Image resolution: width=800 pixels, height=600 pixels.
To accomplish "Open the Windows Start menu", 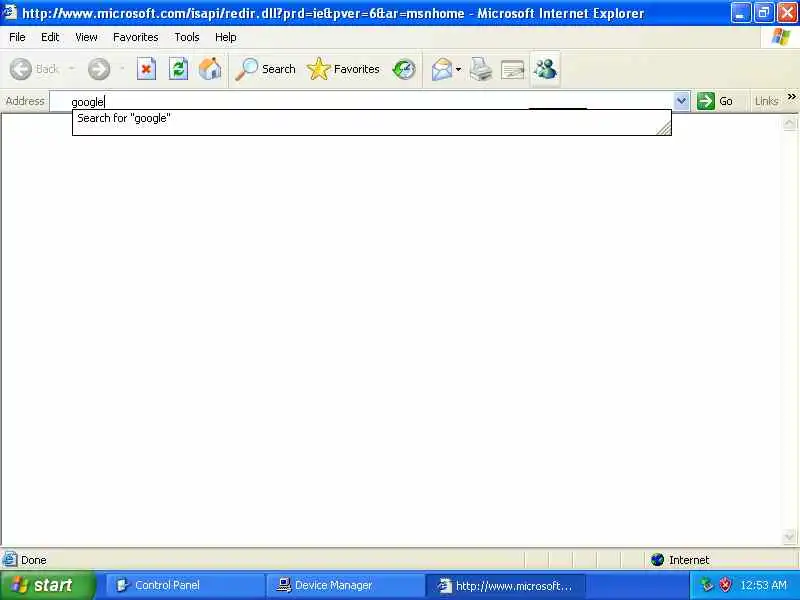I will [x=47, y=585].
